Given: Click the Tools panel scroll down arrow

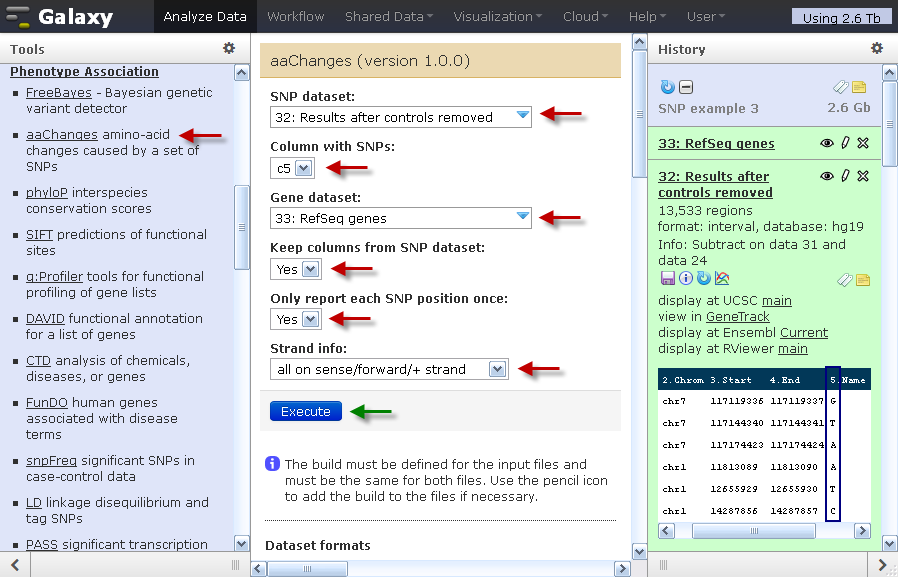Looking at the screenshot, I should [x=242, y=543].
